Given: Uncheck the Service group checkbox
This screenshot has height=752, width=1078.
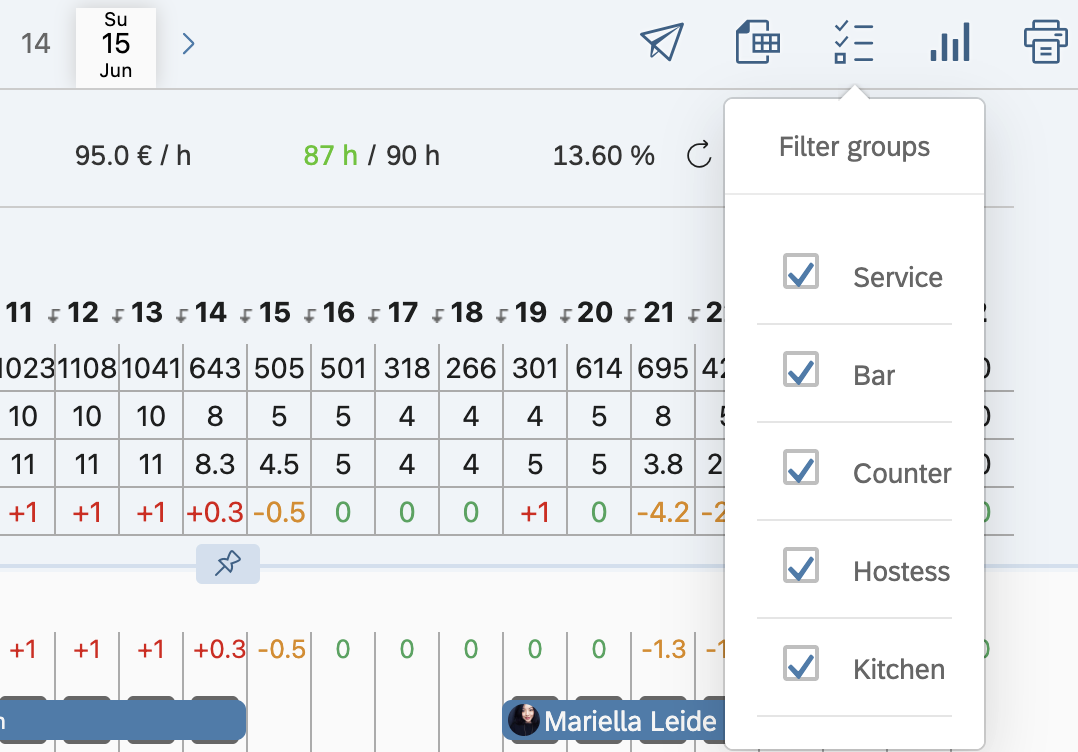Looking at the screenshot, I should pos(801,272).
